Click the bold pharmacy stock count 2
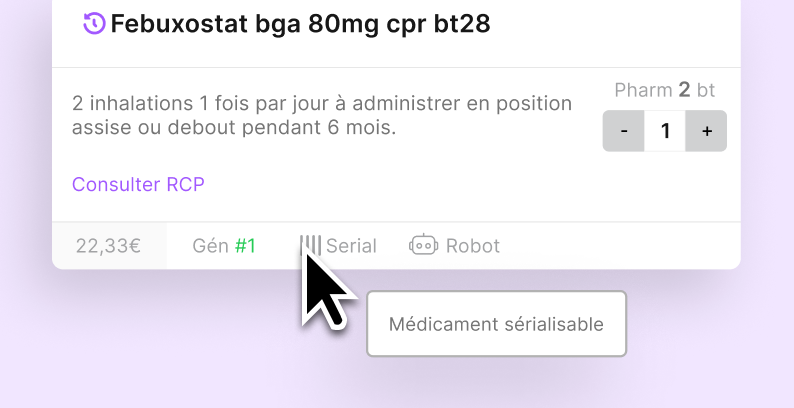Image resolution: width=794 pixels, height=408 pixels. point(685,90)
